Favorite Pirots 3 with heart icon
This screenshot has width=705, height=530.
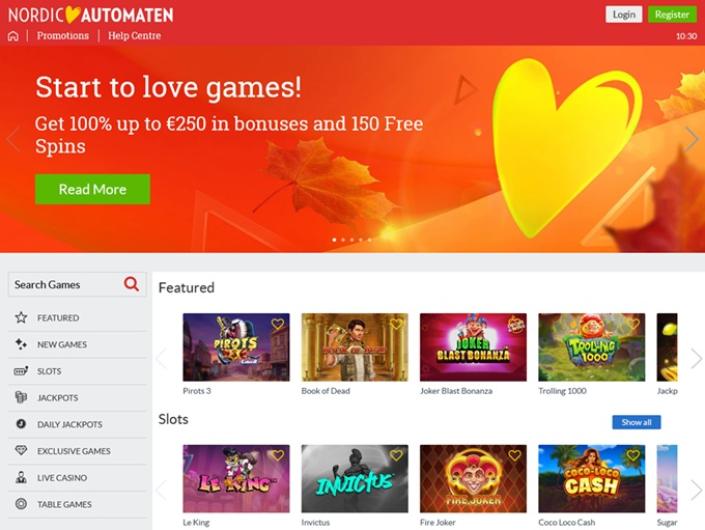(x=278, y=324)
